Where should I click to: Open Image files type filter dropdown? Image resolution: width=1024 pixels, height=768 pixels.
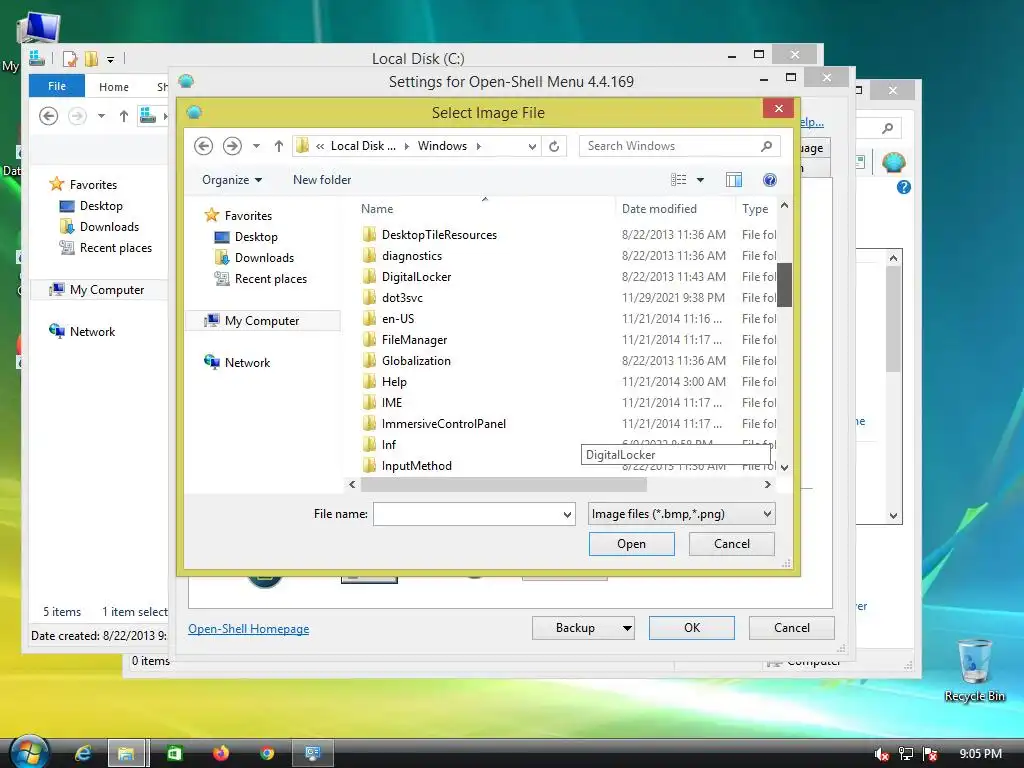pos(681,514)
